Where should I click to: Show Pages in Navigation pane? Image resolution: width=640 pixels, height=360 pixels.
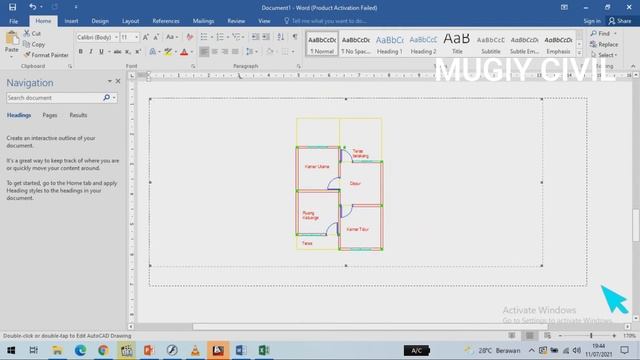click(50, 115)
